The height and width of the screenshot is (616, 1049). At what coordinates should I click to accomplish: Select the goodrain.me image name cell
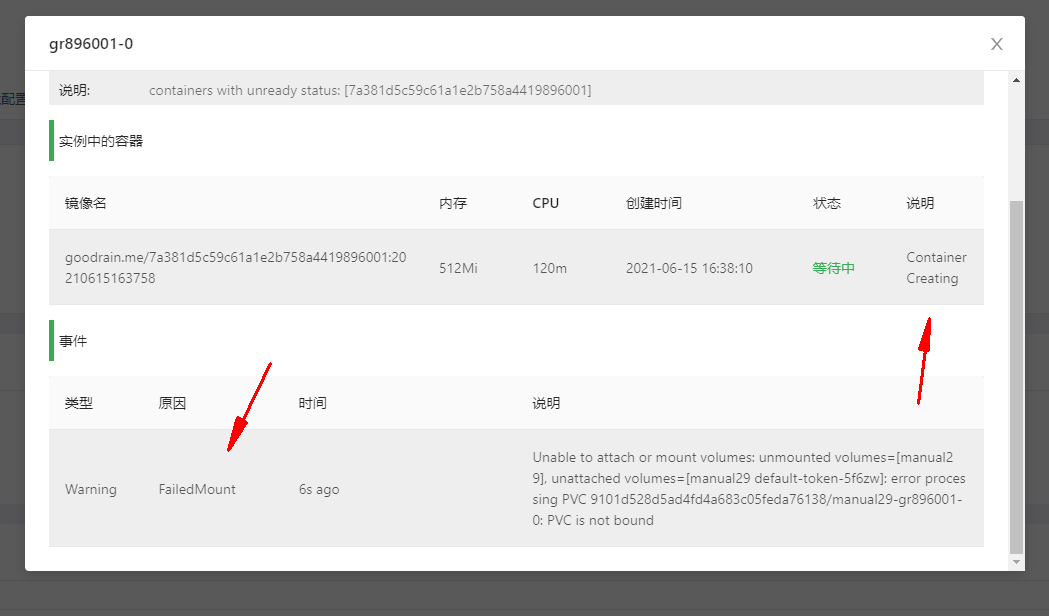[235, 268]
